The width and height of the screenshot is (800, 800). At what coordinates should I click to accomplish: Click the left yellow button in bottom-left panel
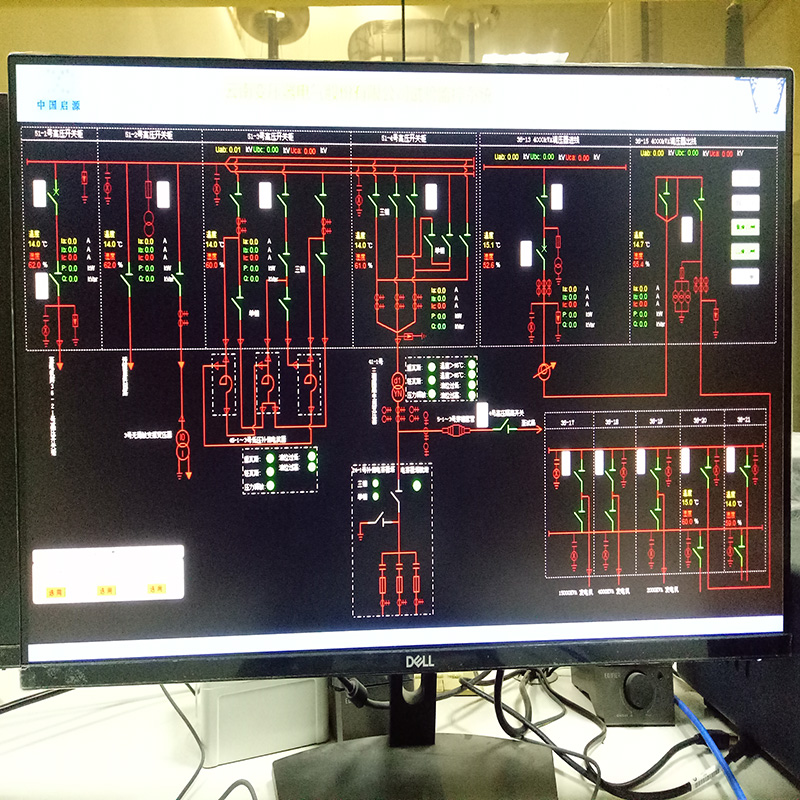click(x=55, y=591)
